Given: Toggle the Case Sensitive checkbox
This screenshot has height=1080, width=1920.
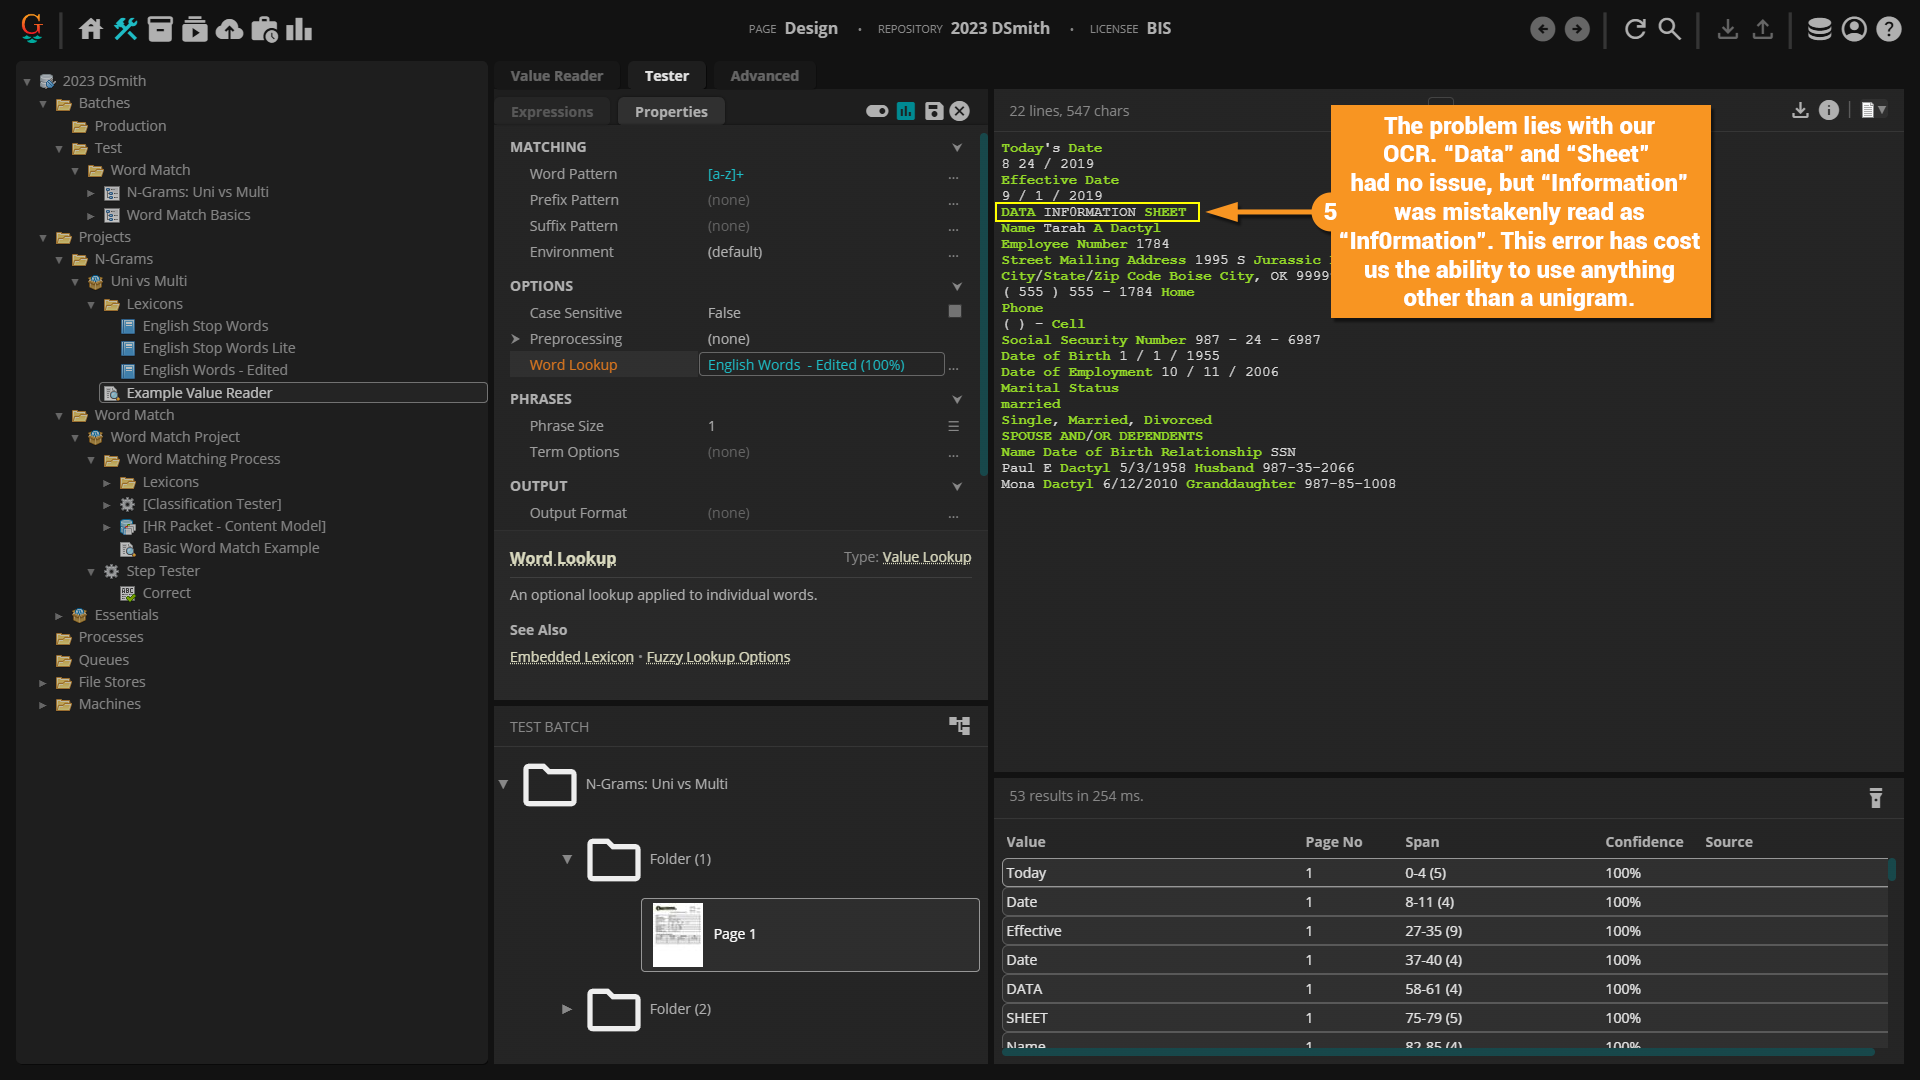Looking at the screenshot, I should pyautogui.click(x=954, y=312).
